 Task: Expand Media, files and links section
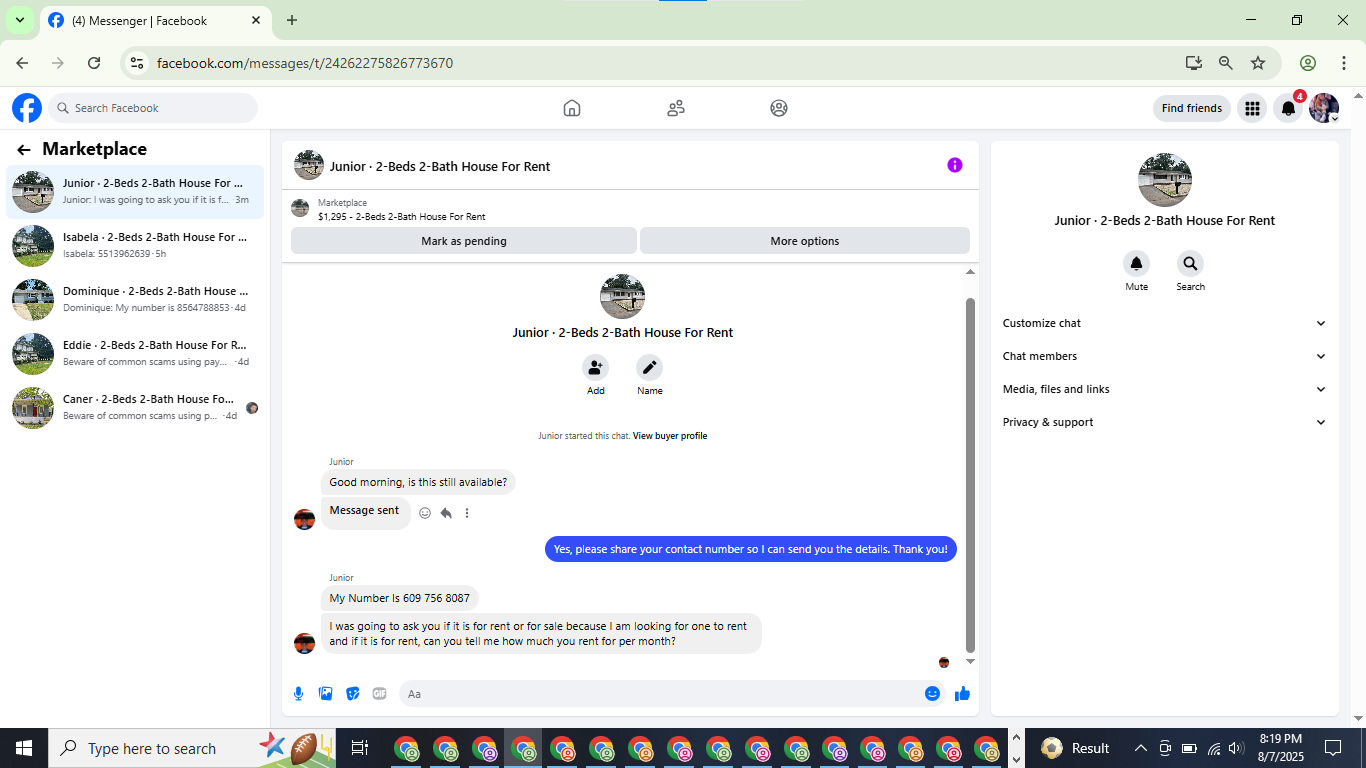click(1165, 390)
